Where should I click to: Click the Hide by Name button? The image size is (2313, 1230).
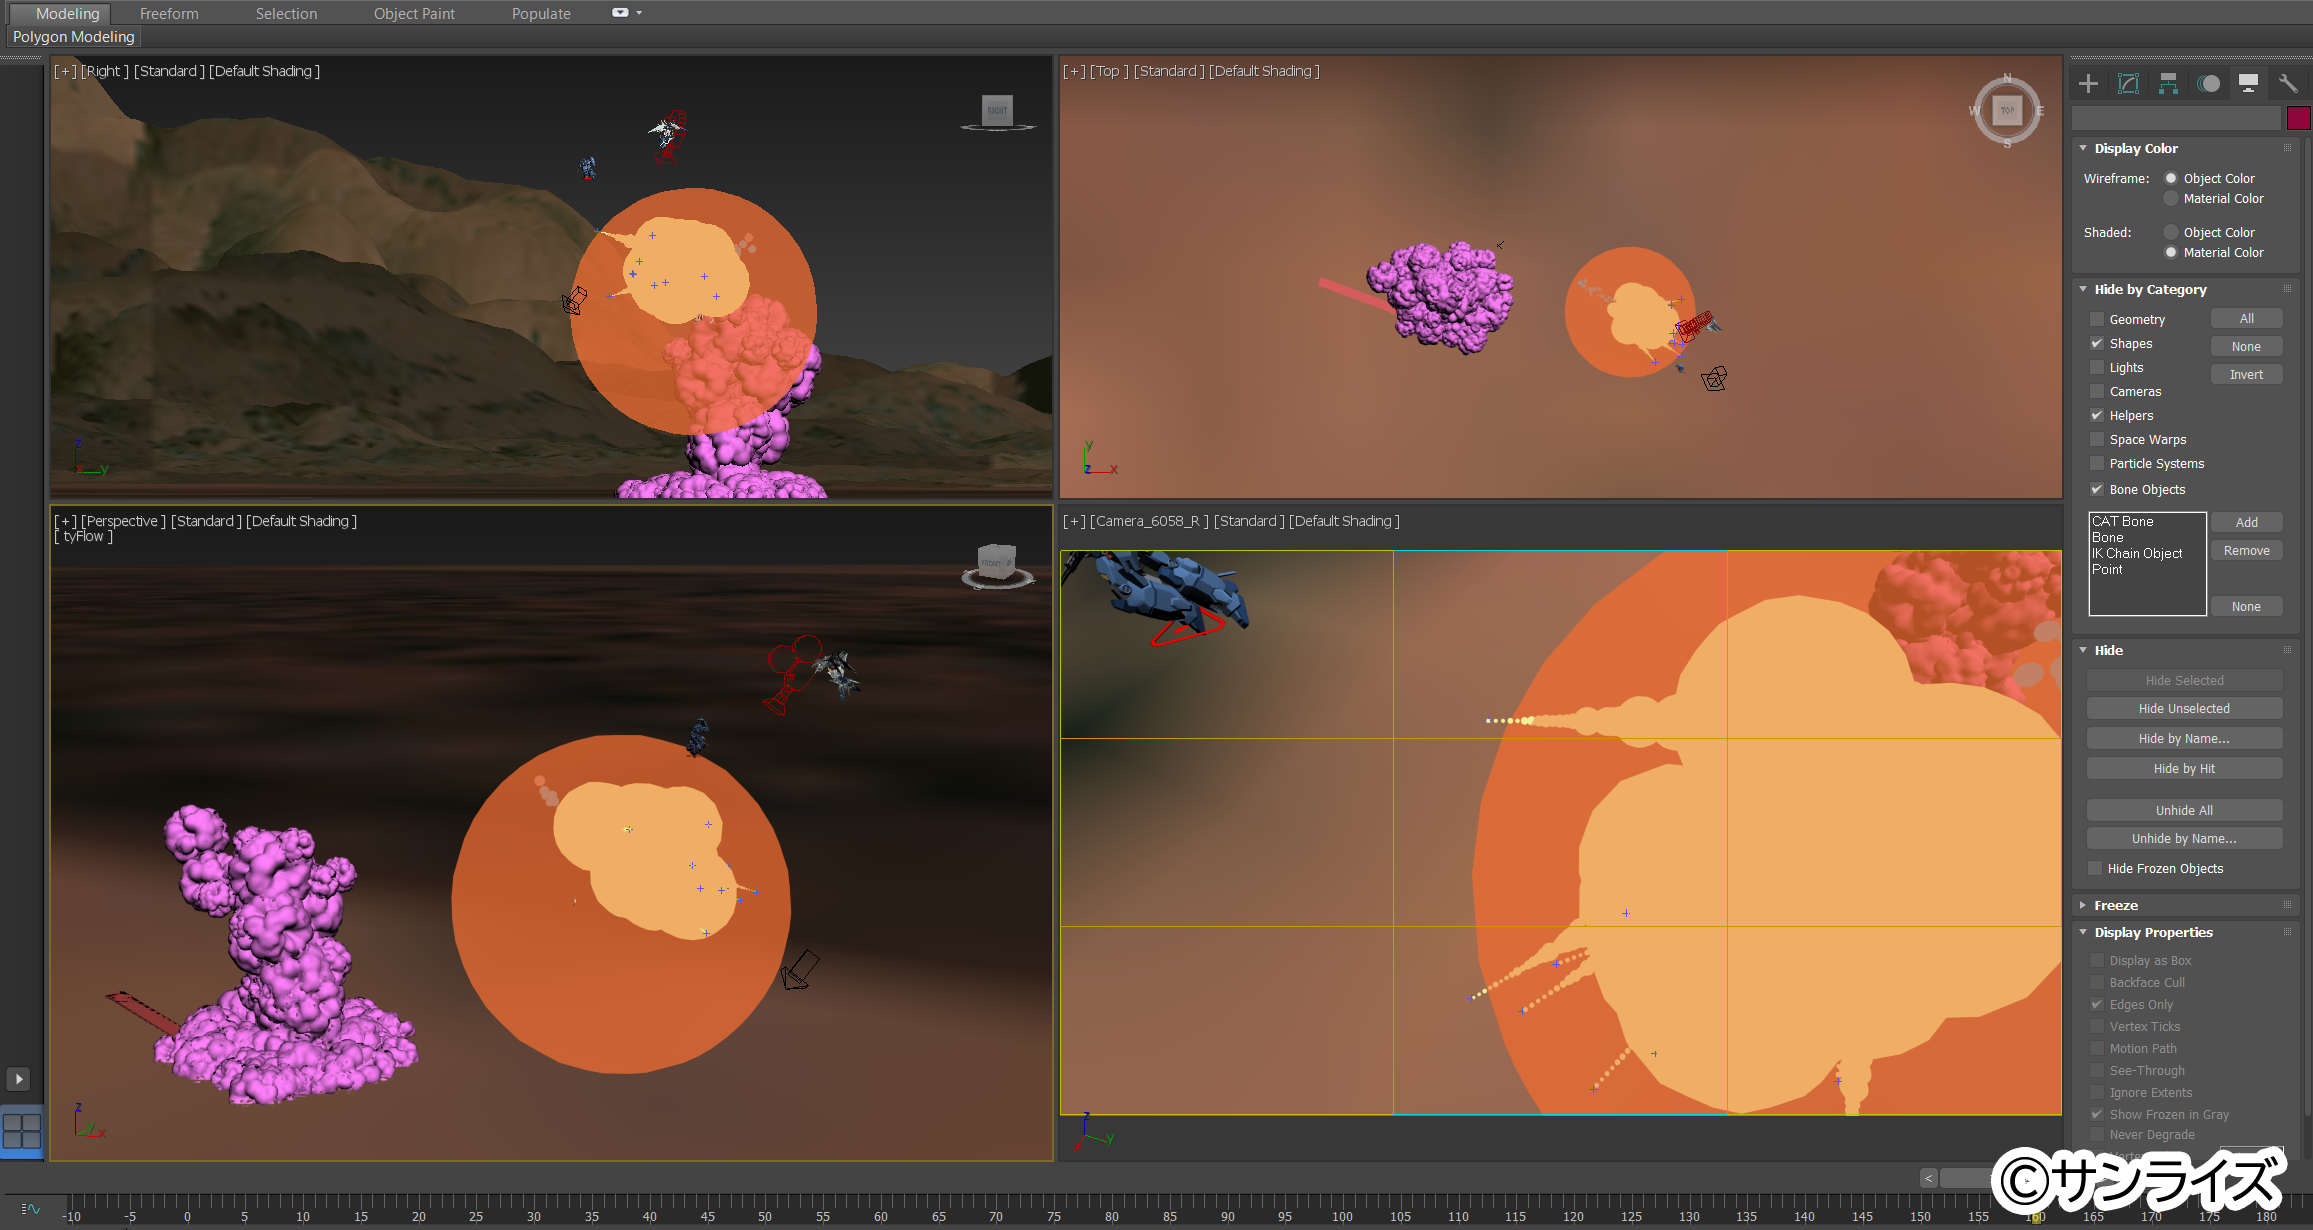pyautogui.click(x=2184, y=738)
